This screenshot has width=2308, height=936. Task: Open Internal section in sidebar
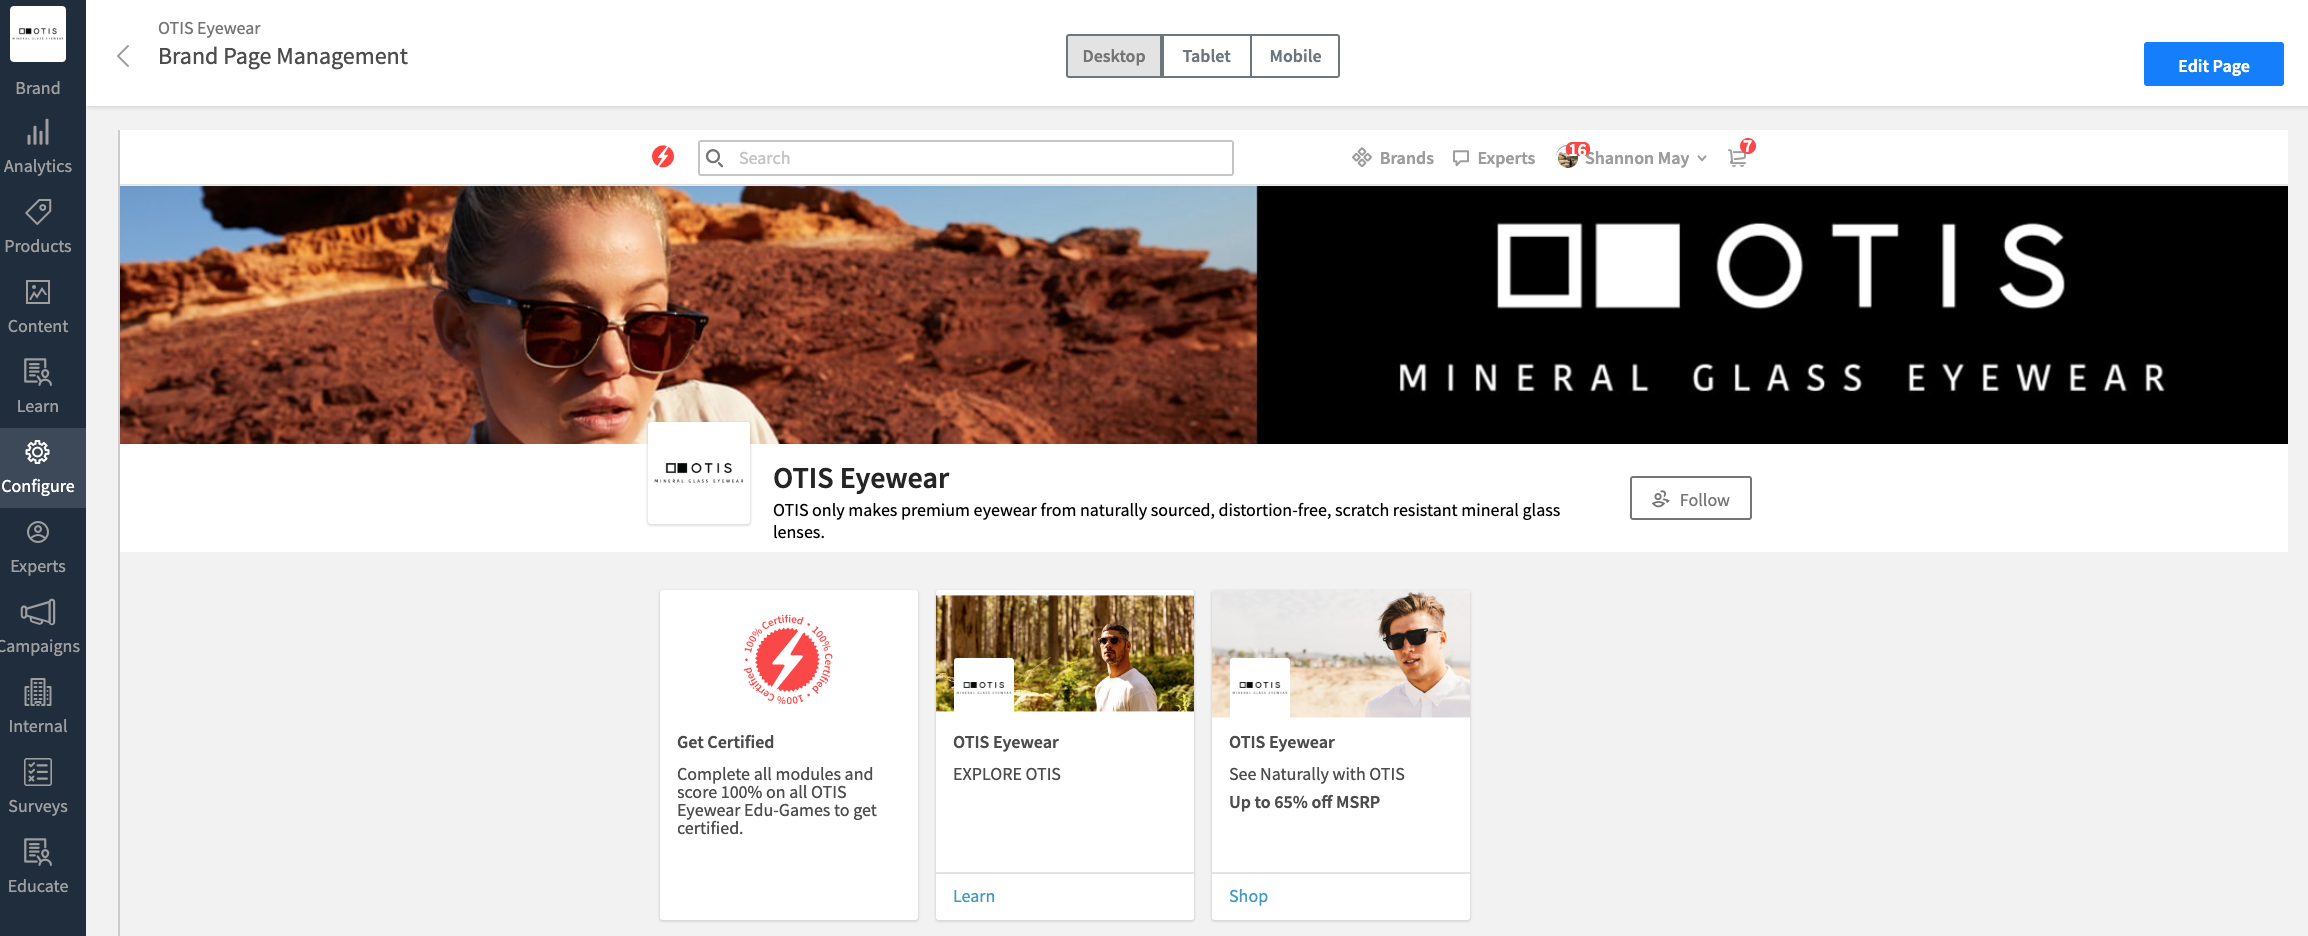(x=38, y=707)
